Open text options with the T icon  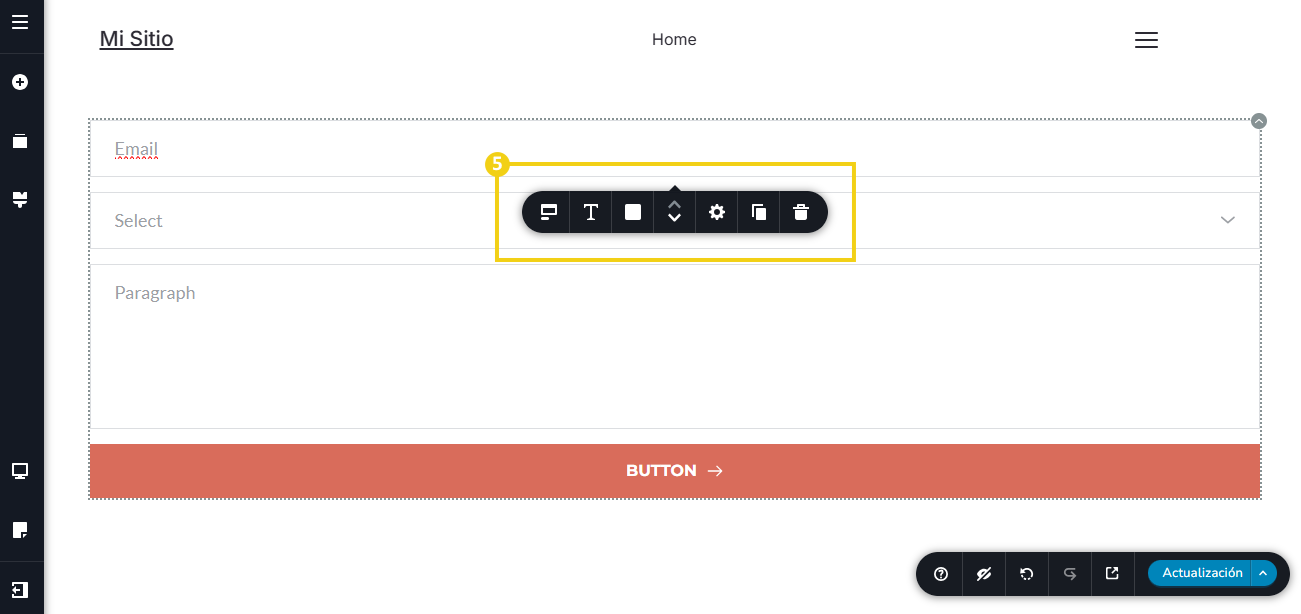click(591, 212)
